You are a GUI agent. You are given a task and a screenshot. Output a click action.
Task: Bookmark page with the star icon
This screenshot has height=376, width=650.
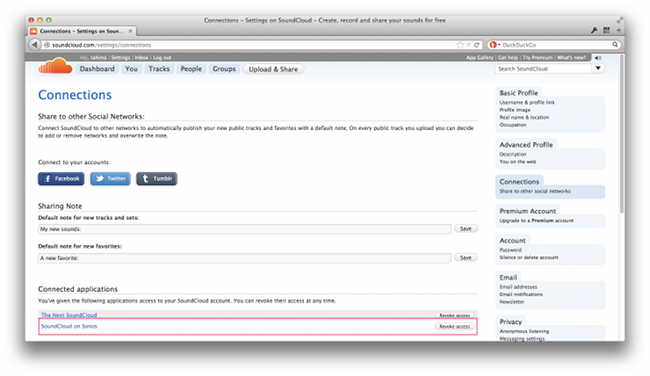click(460, 45)
